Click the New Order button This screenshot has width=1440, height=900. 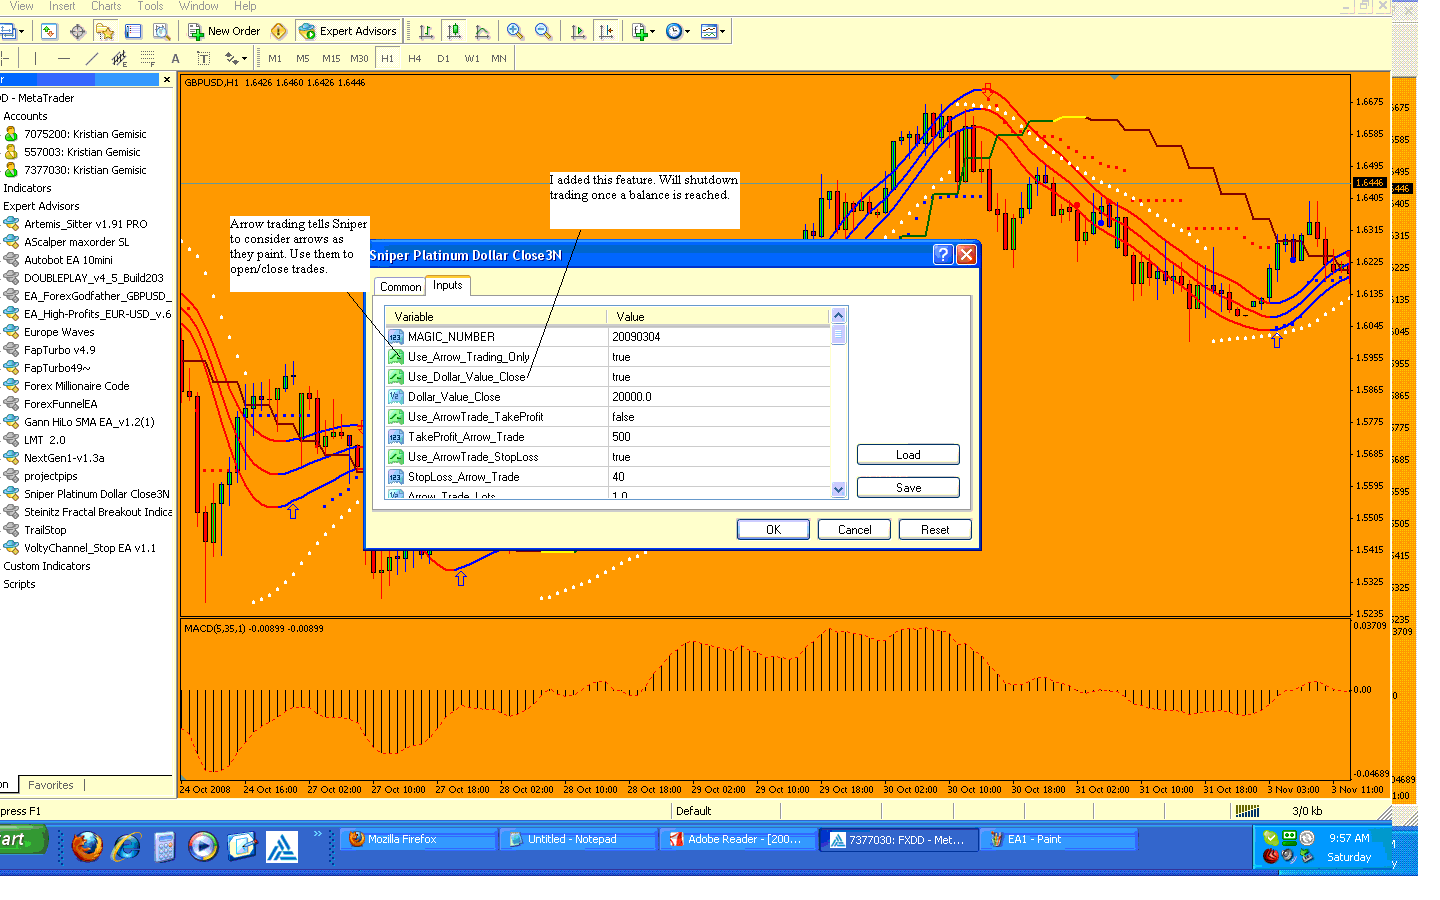pyautogui.click(x=225, y=31)
